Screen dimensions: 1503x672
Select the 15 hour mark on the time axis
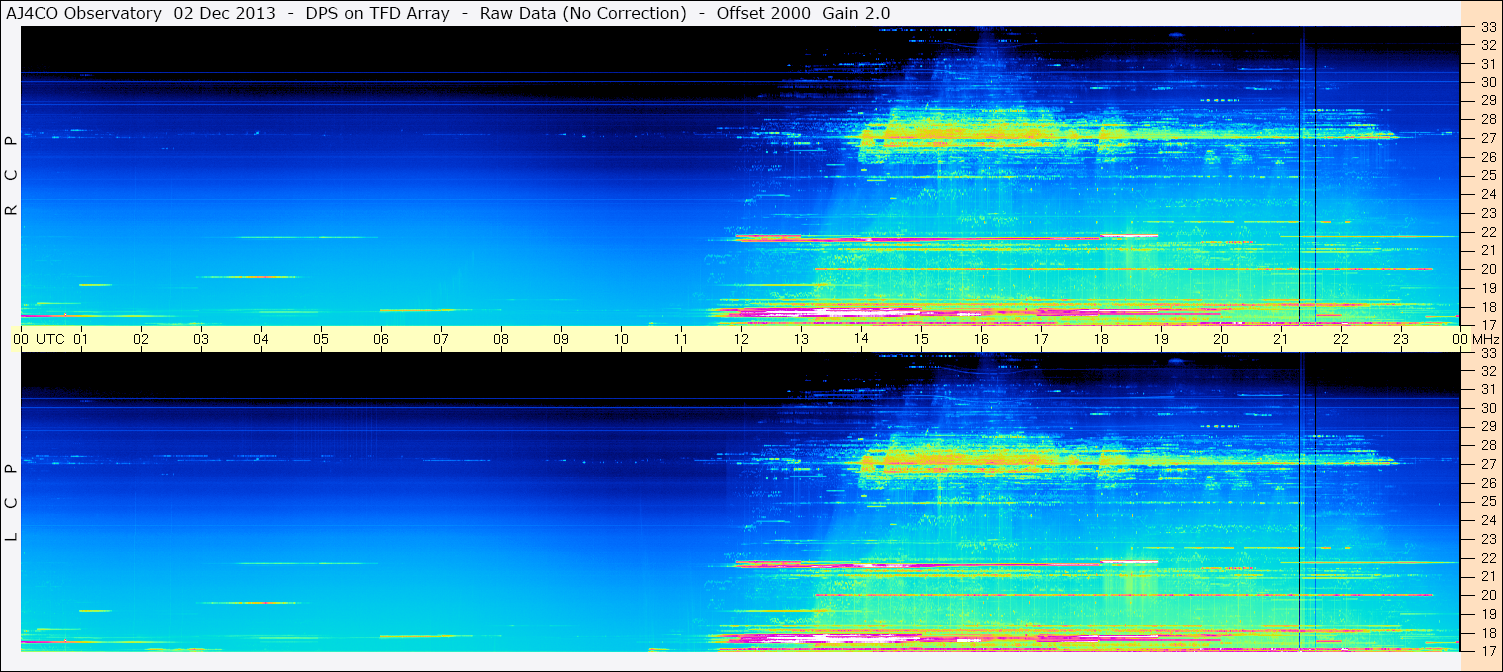(x=921, y=339)
